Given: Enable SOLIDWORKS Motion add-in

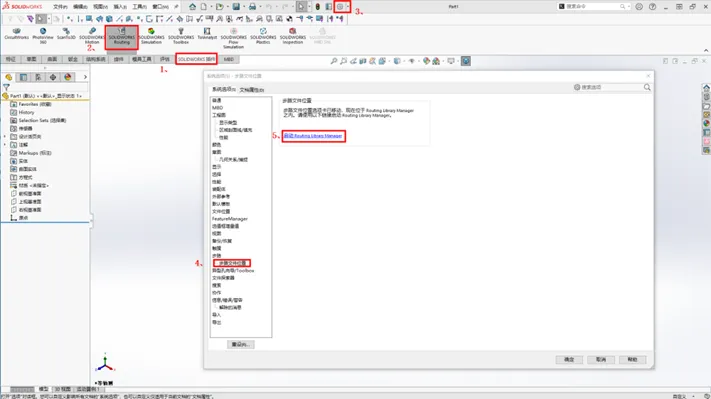Looking at the screenshot, I should click(x=92, y=36).
